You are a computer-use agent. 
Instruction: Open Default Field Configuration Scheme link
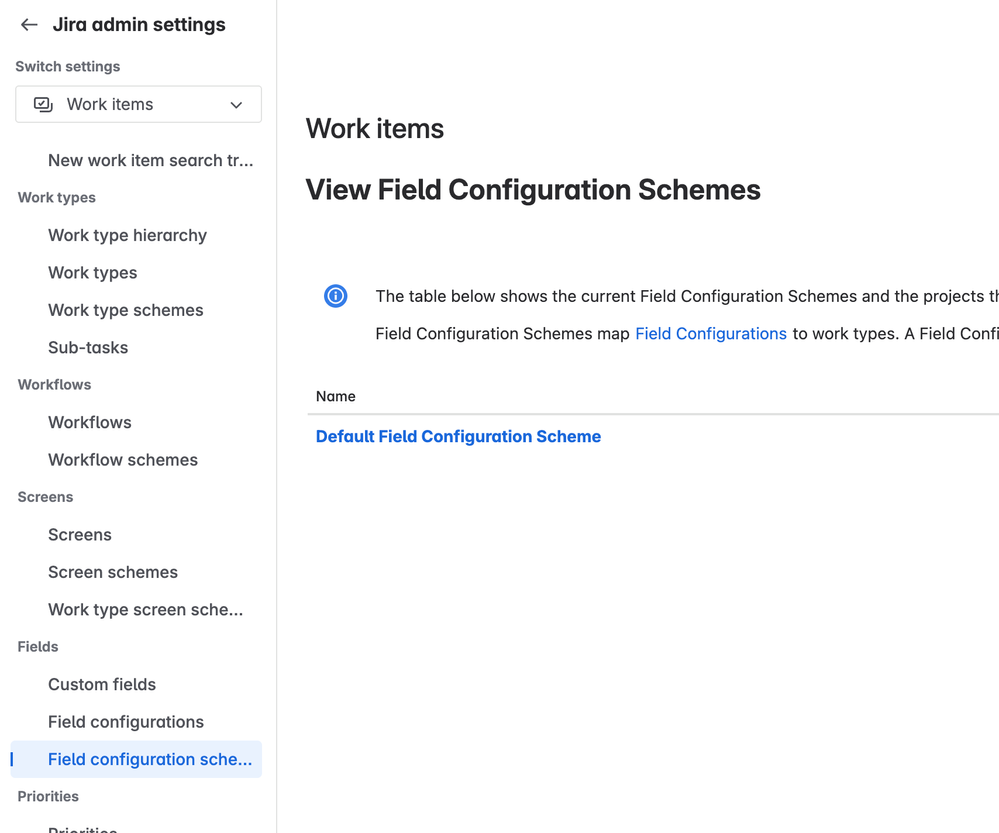[458, 437]
